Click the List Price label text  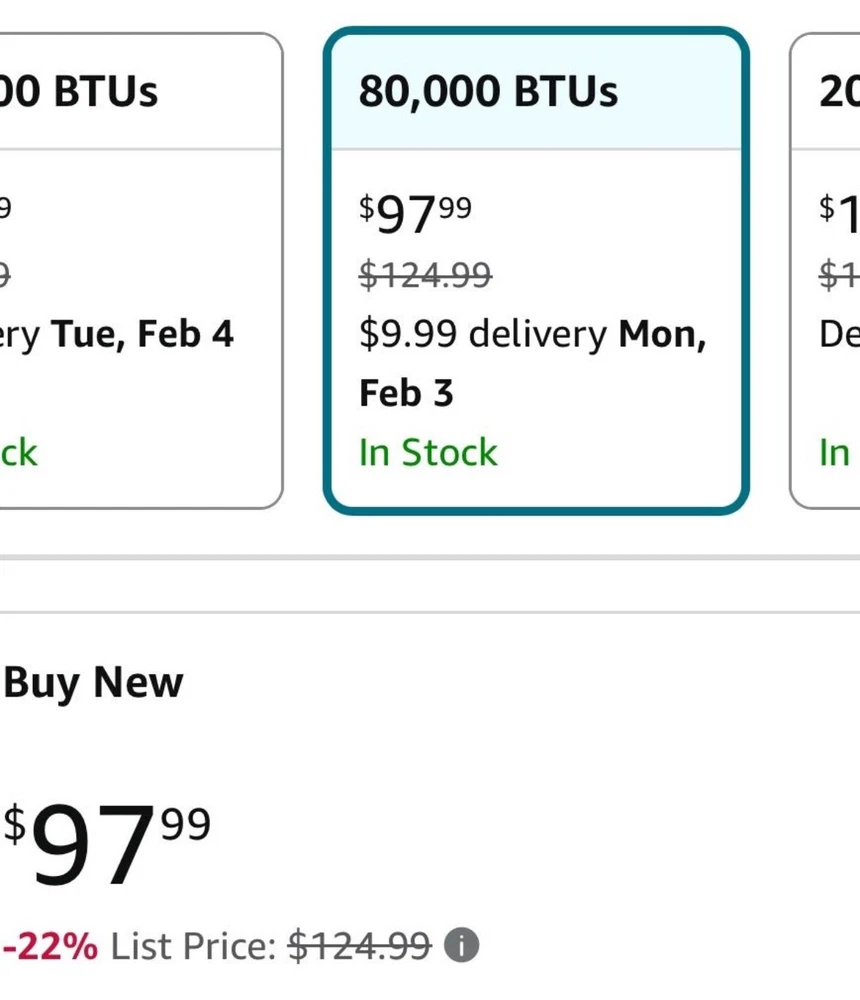(x=192, y=944)
